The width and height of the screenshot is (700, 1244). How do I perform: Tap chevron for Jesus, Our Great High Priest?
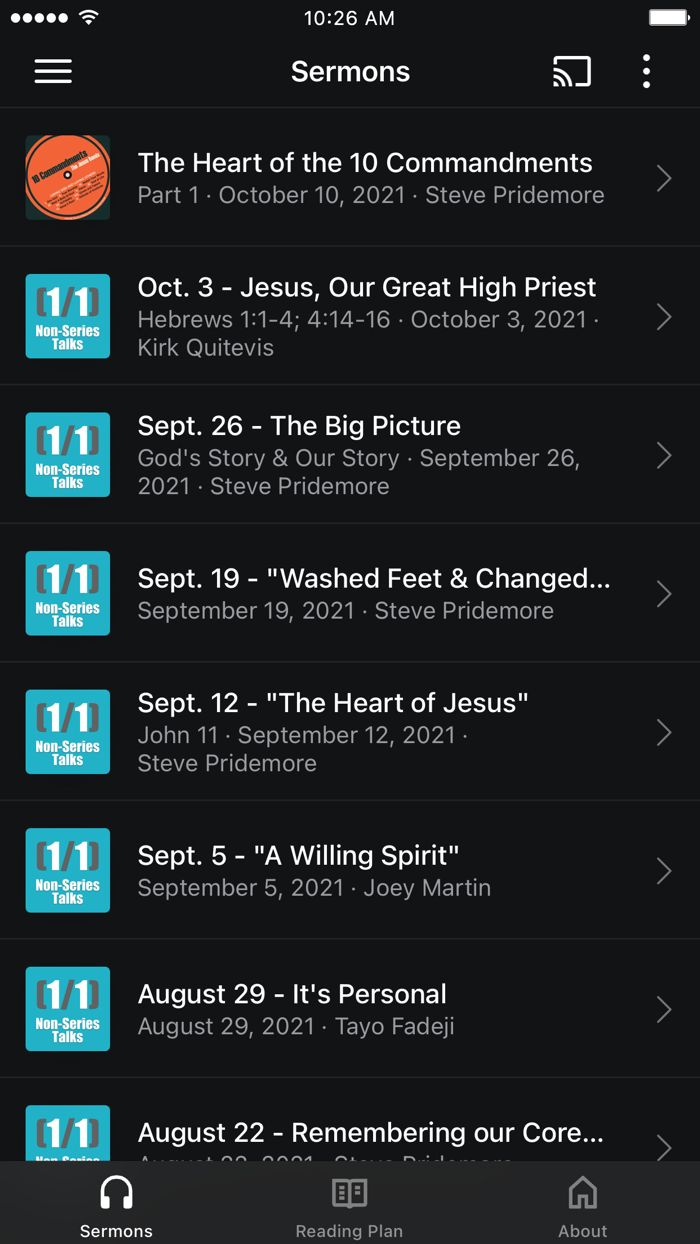[x=664, y=317]
